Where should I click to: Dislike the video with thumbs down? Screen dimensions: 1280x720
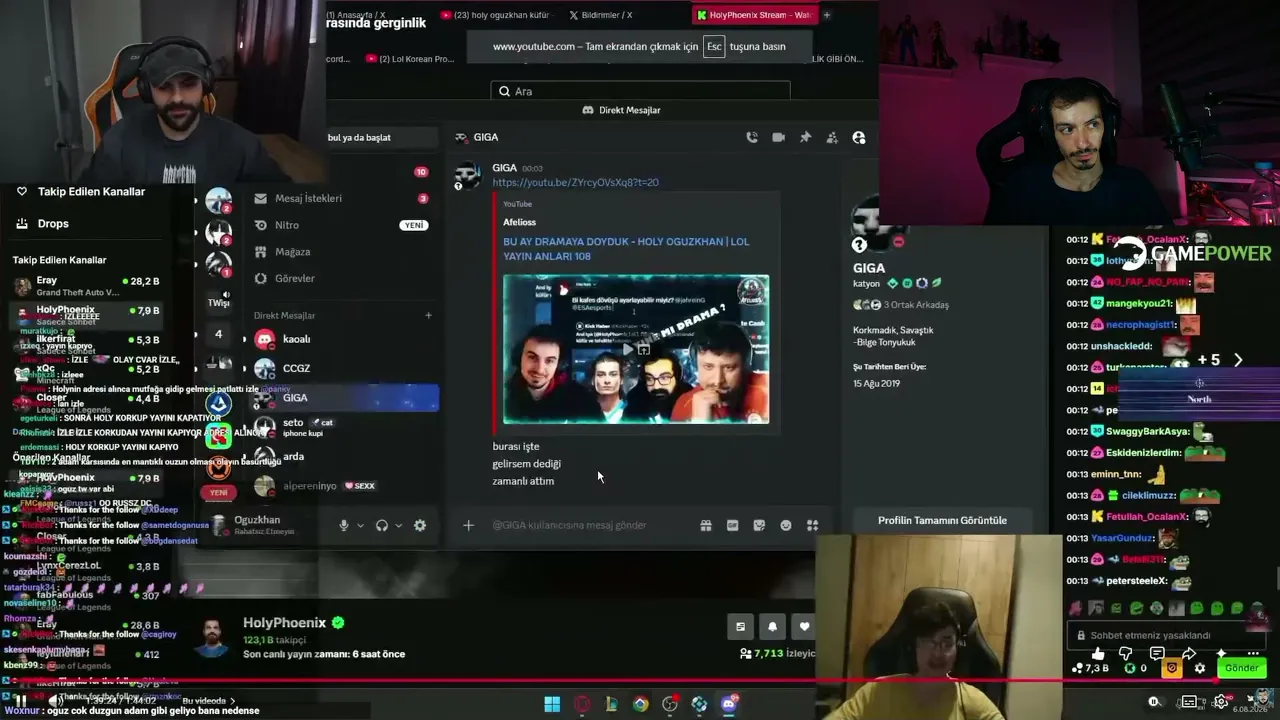[x=1126, y=654]
